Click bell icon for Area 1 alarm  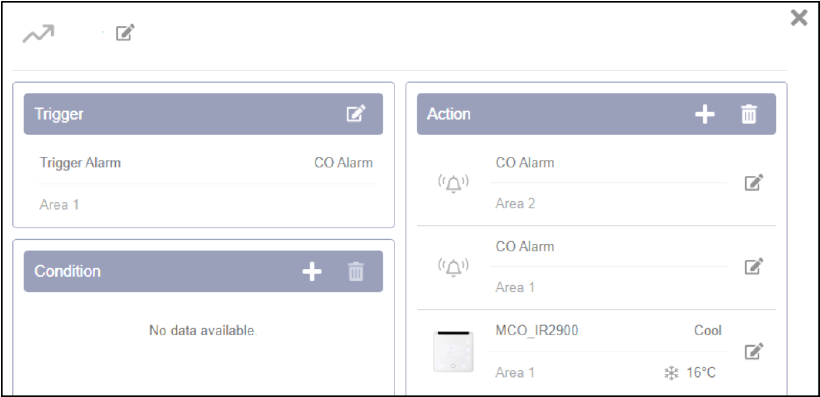453,267
